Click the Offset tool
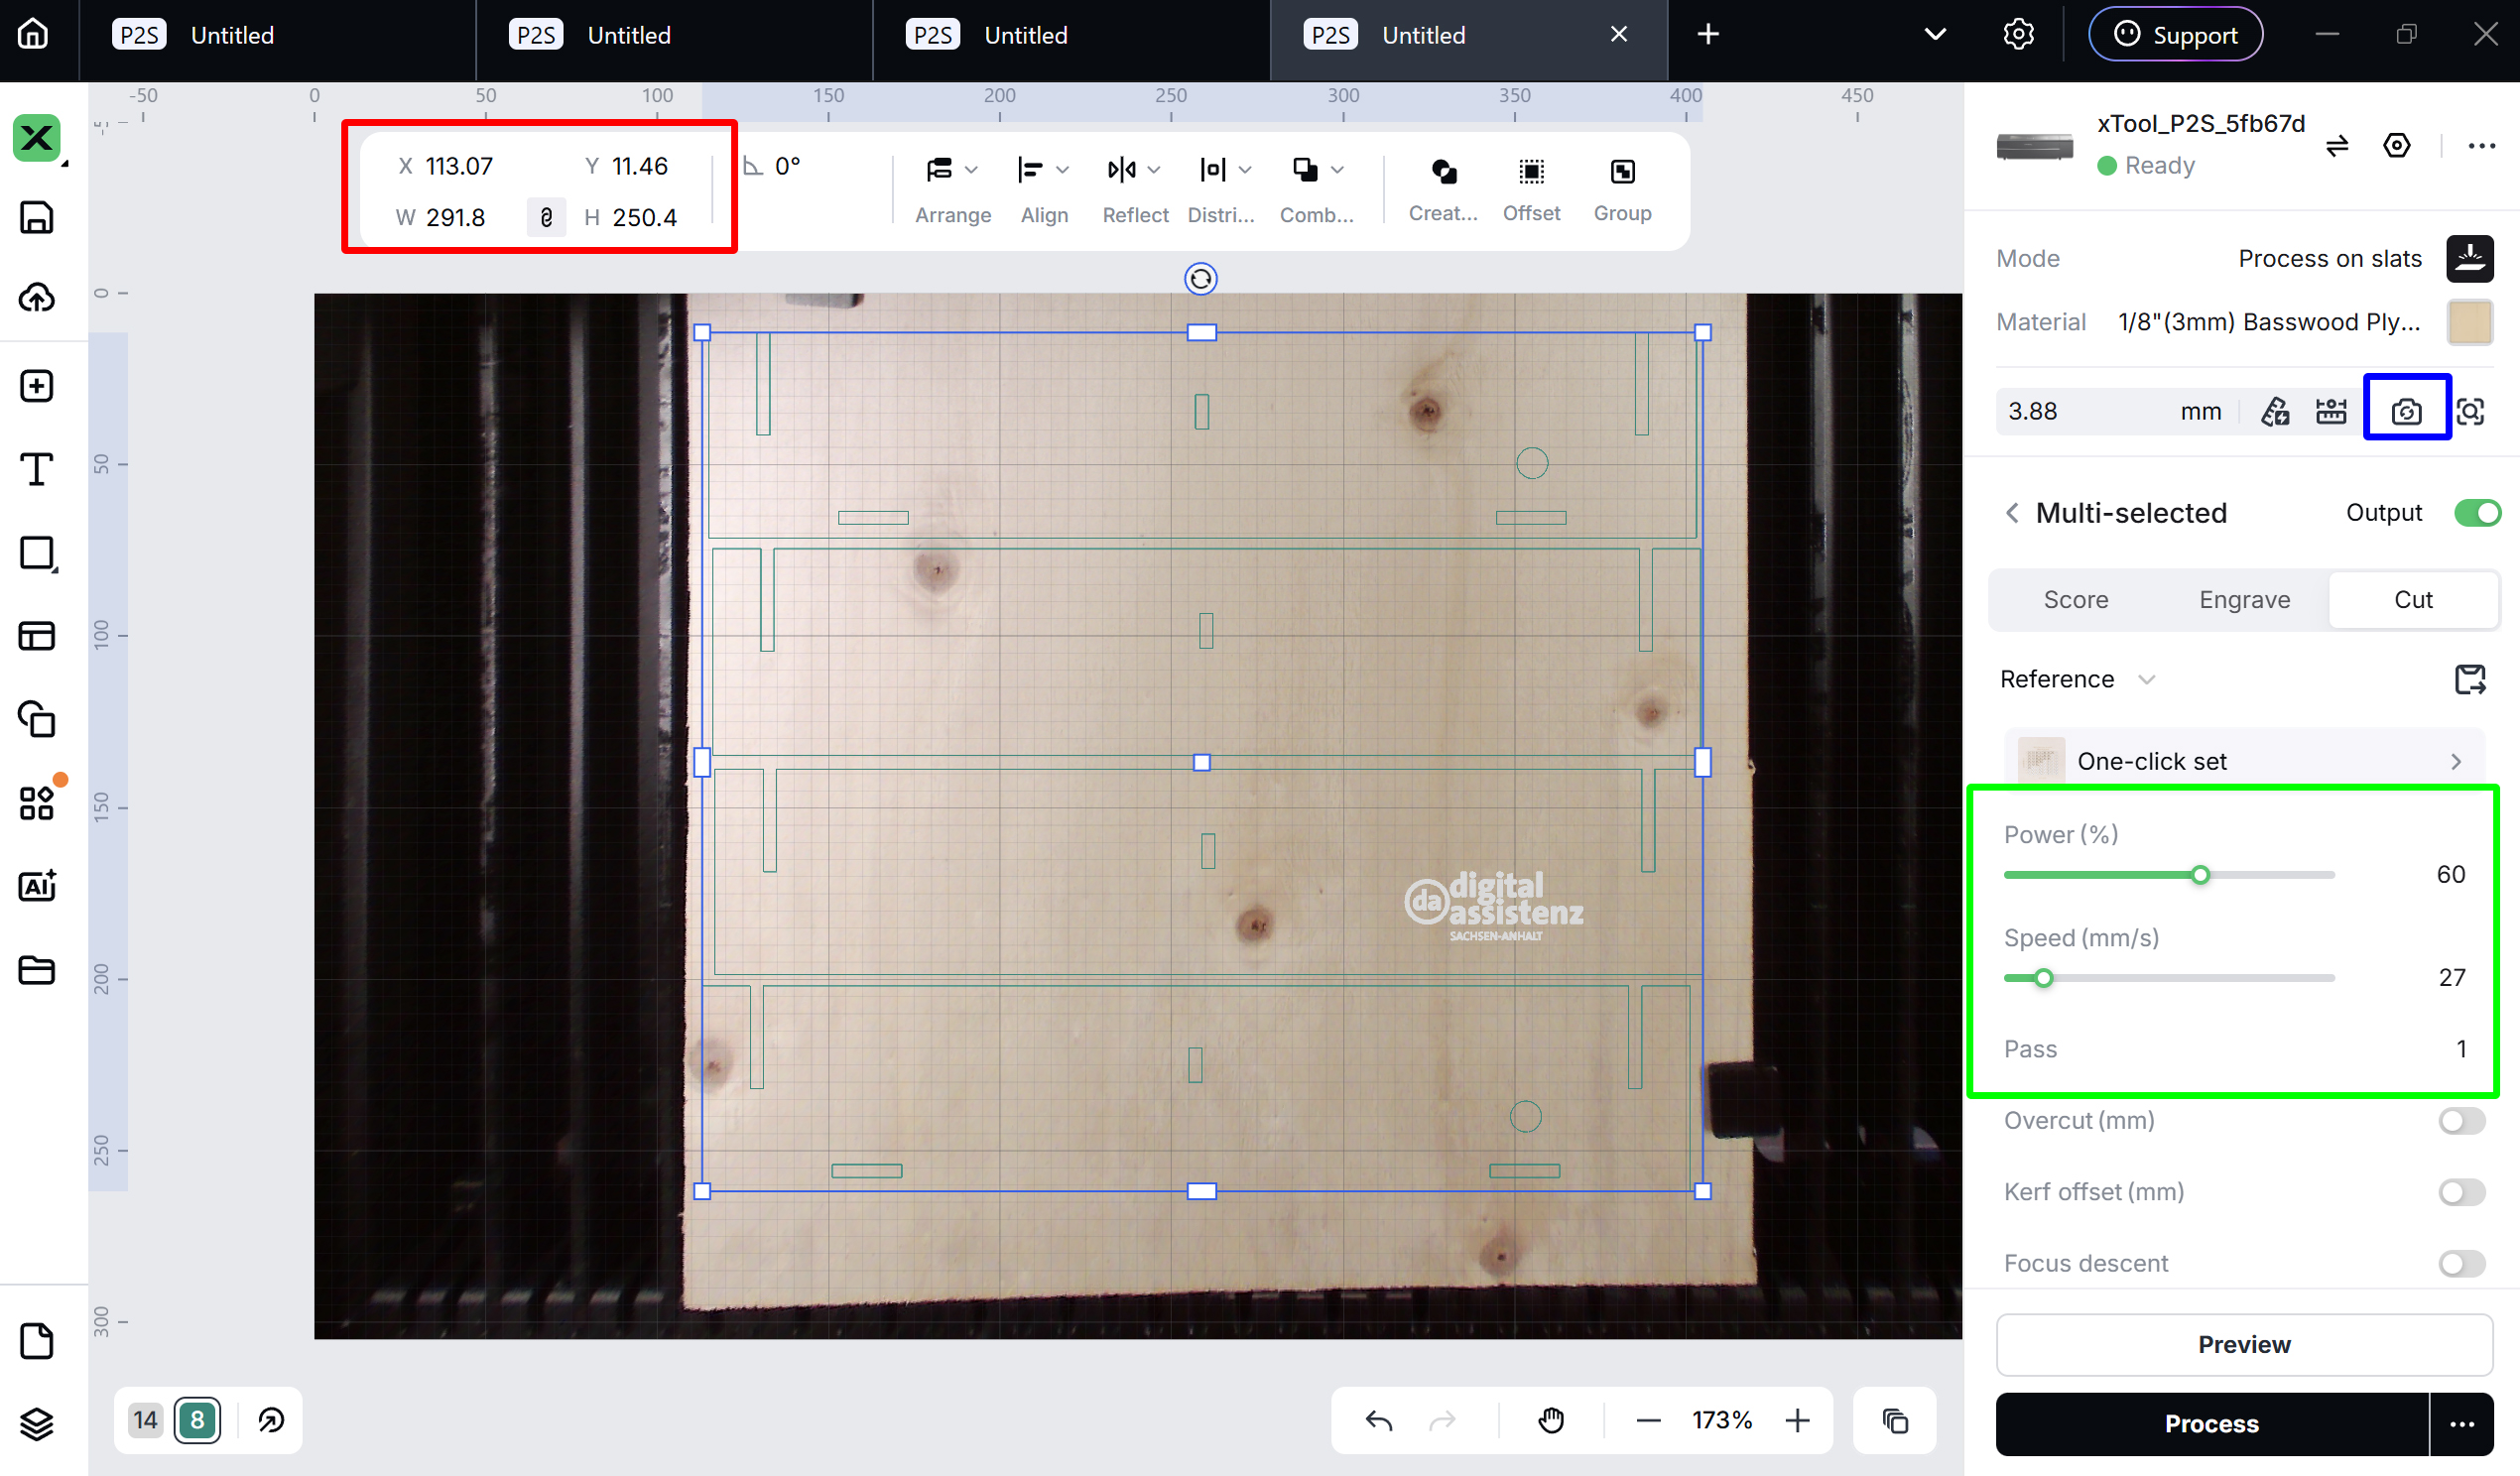Image resolution: width=2520 pixels, height=1476 pixels. coord(1531,189)
